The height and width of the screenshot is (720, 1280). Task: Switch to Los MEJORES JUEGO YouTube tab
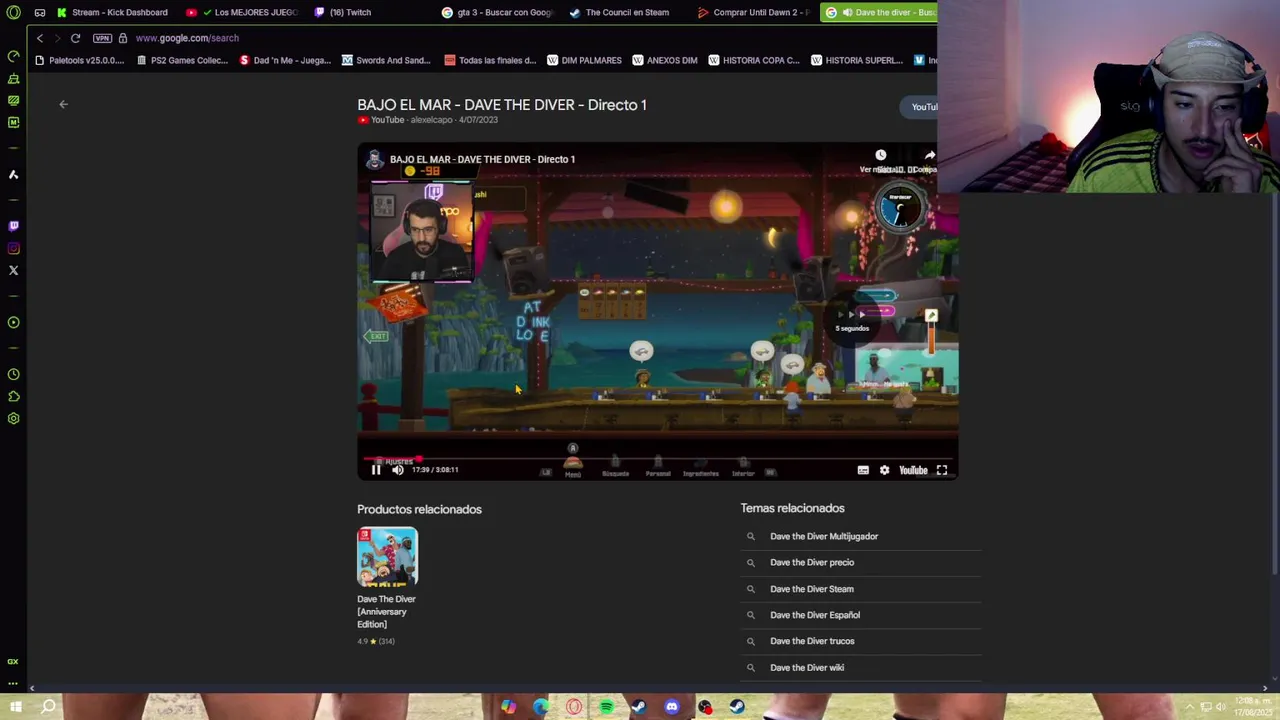click(242, 12)
